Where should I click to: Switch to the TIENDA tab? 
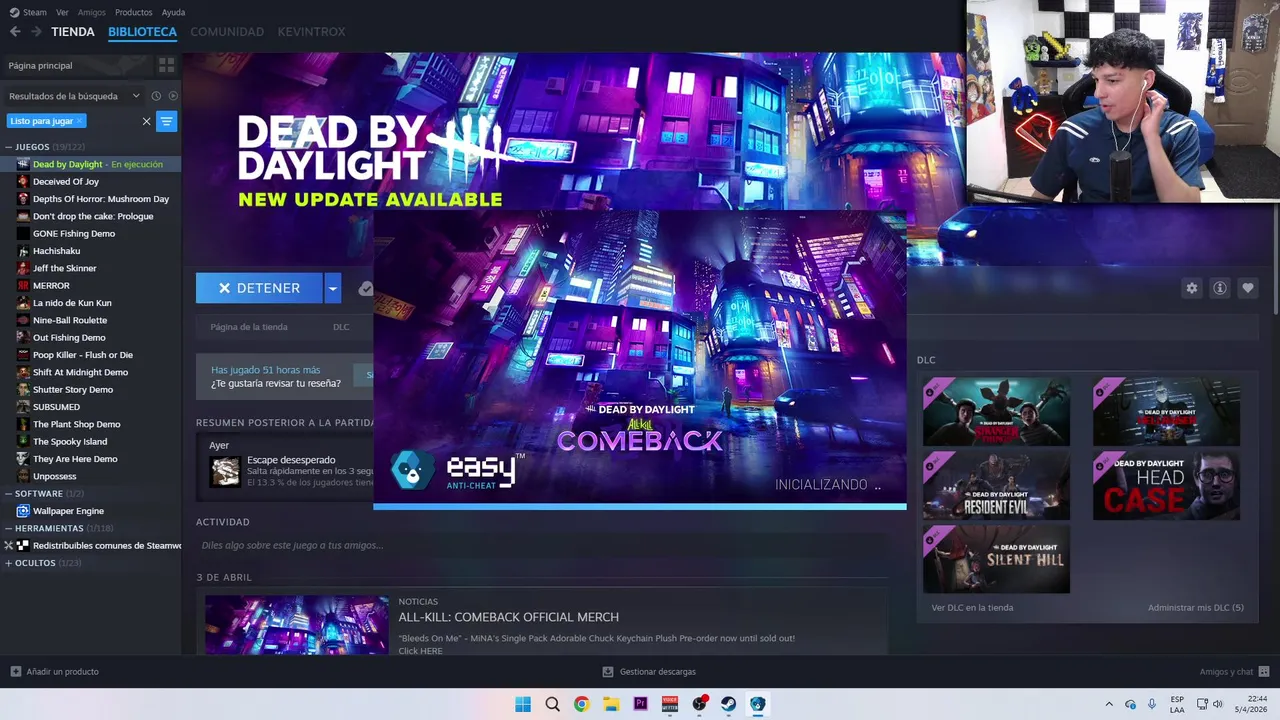pyautogui.click(x=73, y=32)
